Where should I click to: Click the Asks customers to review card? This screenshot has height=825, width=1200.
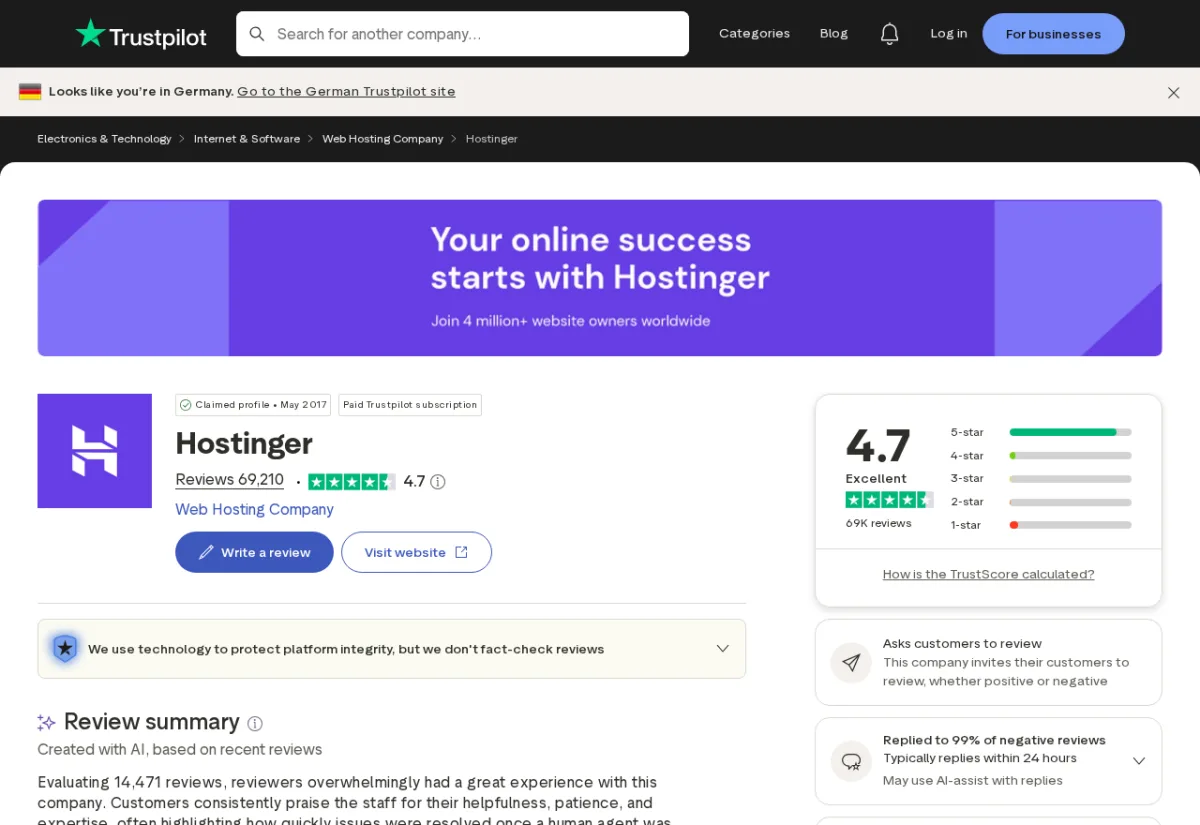(x=988, y=662)
